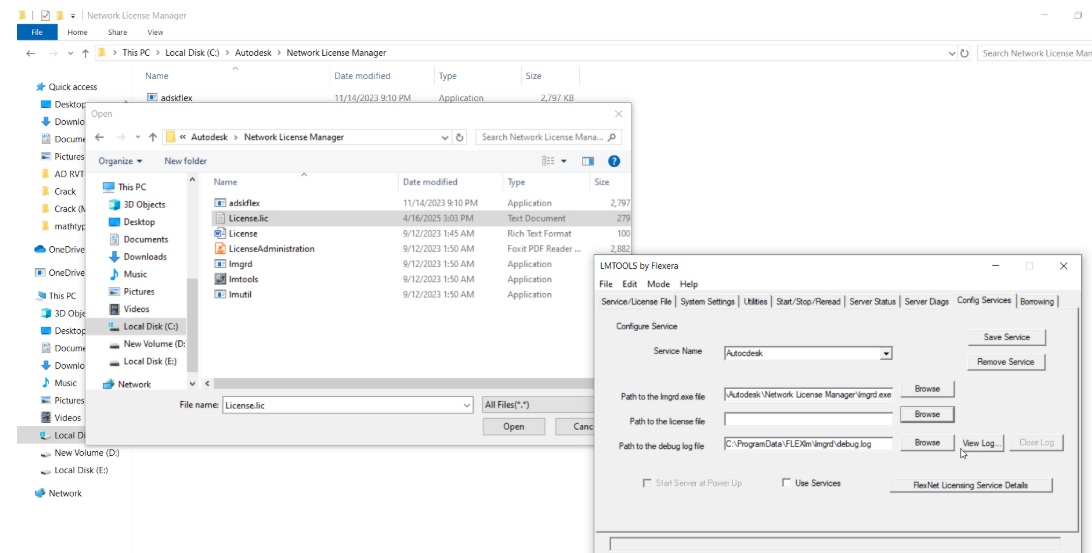Click the help question mark icon
Screen dimensions: 1092x553
click(x=614, y=161)
